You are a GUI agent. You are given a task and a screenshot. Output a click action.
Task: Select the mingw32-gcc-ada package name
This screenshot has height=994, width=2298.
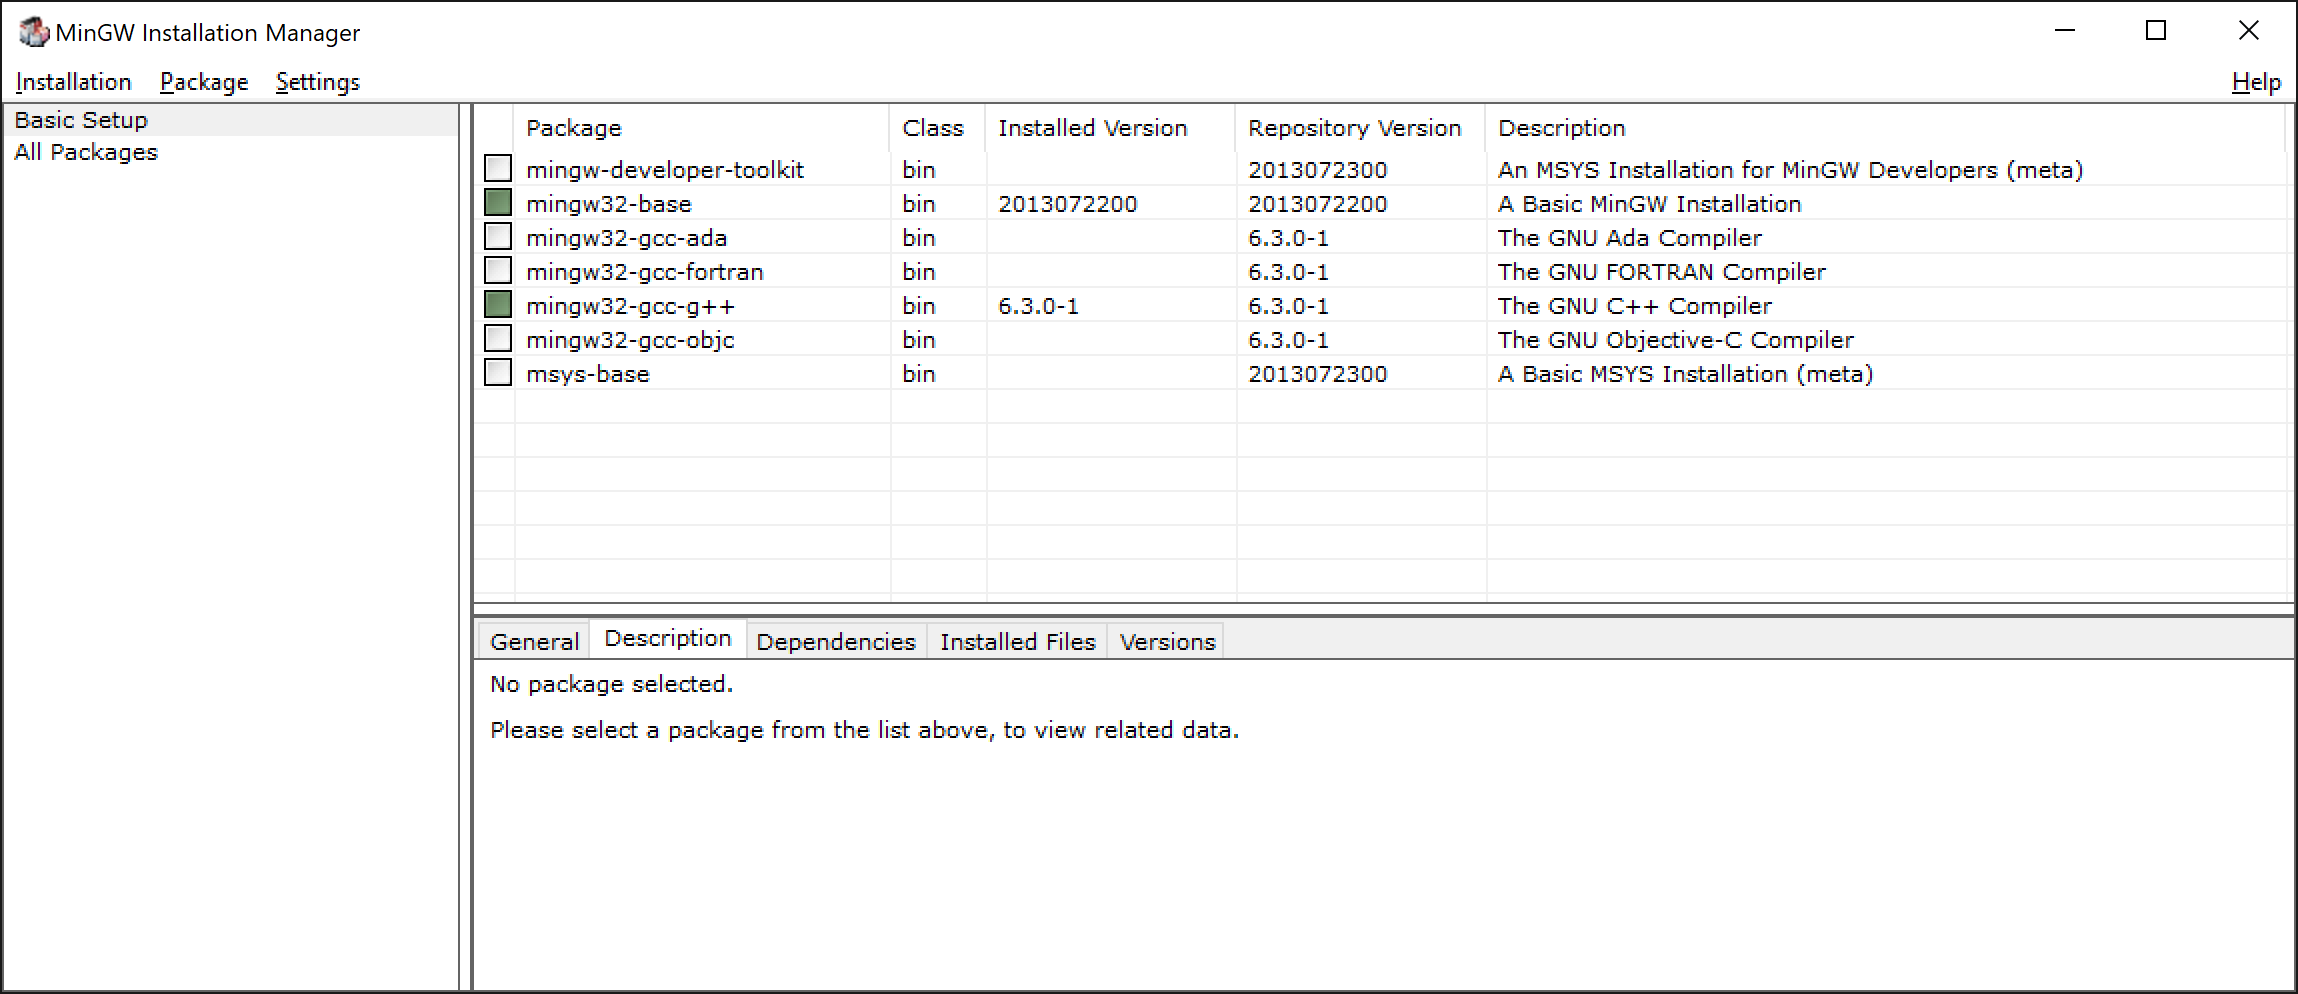point(627,238)
